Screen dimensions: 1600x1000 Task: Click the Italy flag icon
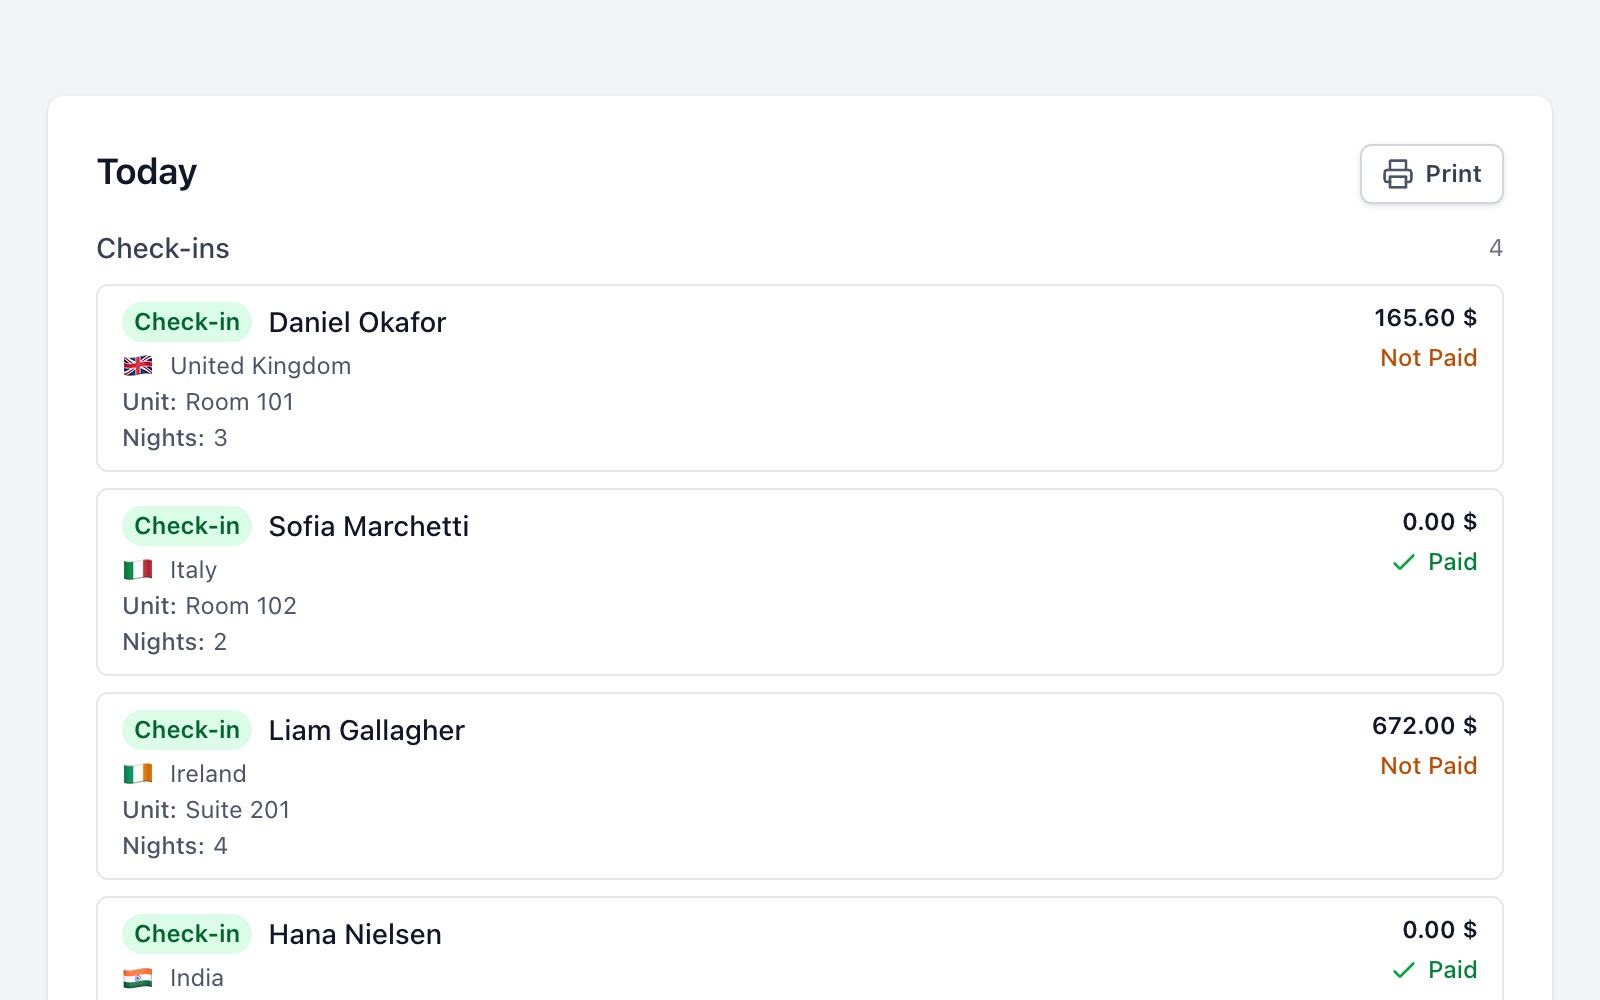pyautogui.click(x=138, y=570)
